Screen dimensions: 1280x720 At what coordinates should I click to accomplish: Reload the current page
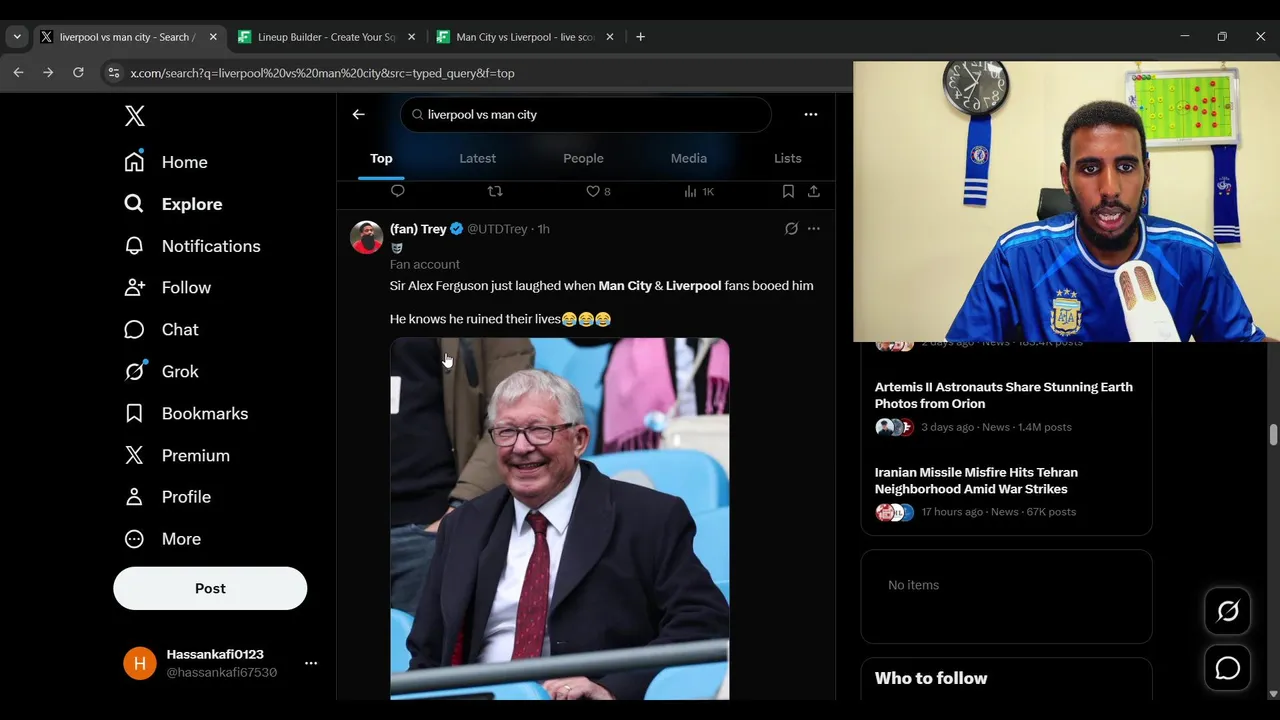pyautogui.click(x=78, y=73)
